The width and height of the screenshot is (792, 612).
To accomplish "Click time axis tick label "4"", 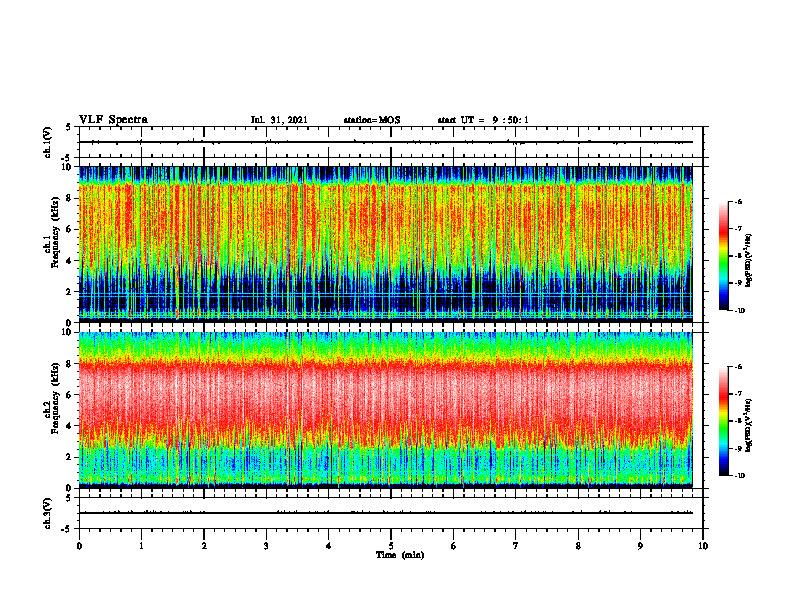I will [x=329, y=546].
